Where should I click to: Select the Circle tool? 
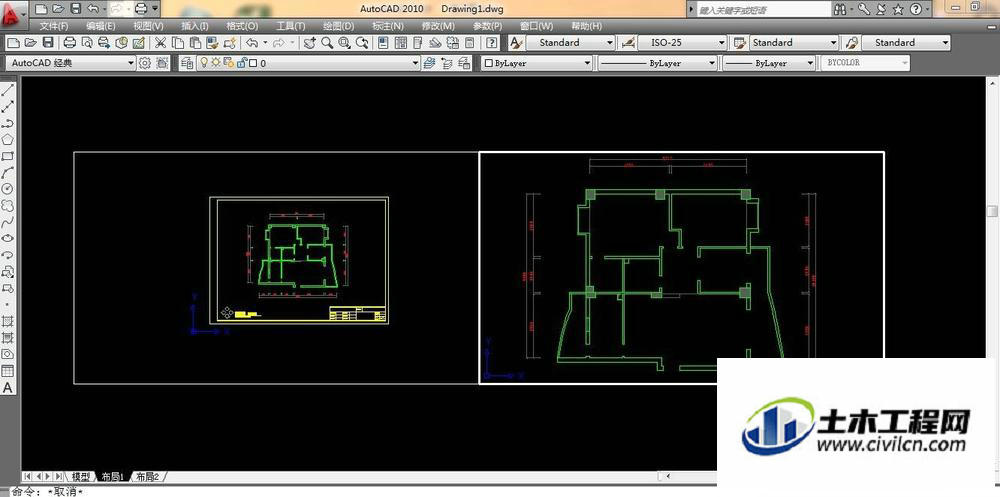pyautogui.click(x=8, y=189)
